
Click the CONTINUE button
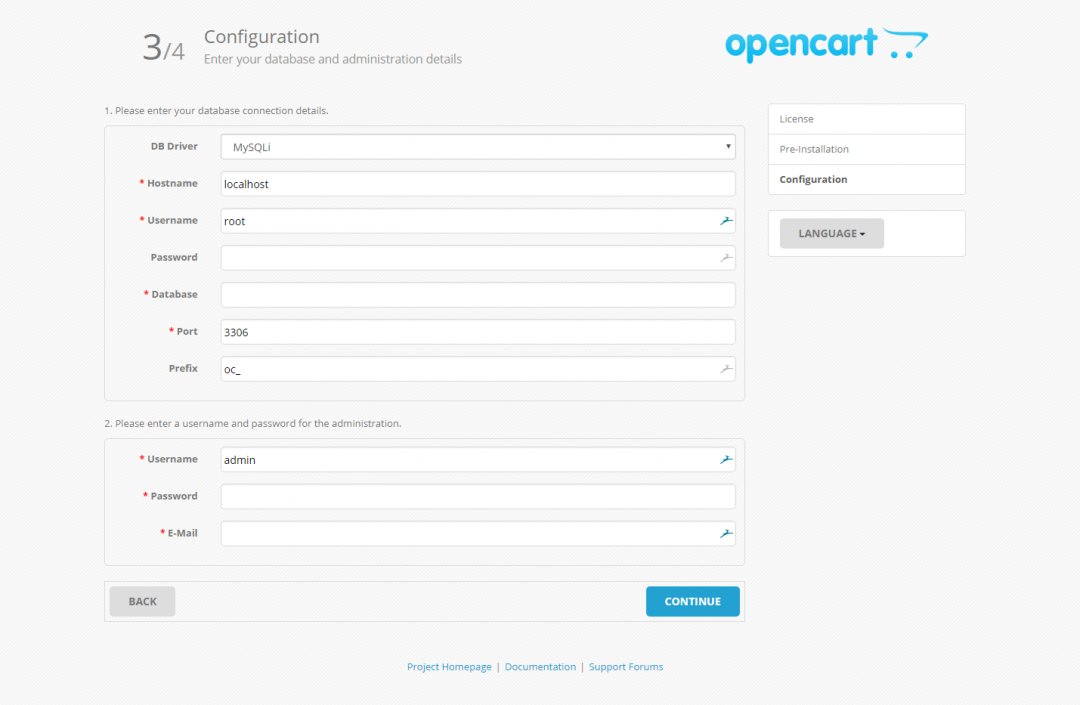click(x=692, y=601)
